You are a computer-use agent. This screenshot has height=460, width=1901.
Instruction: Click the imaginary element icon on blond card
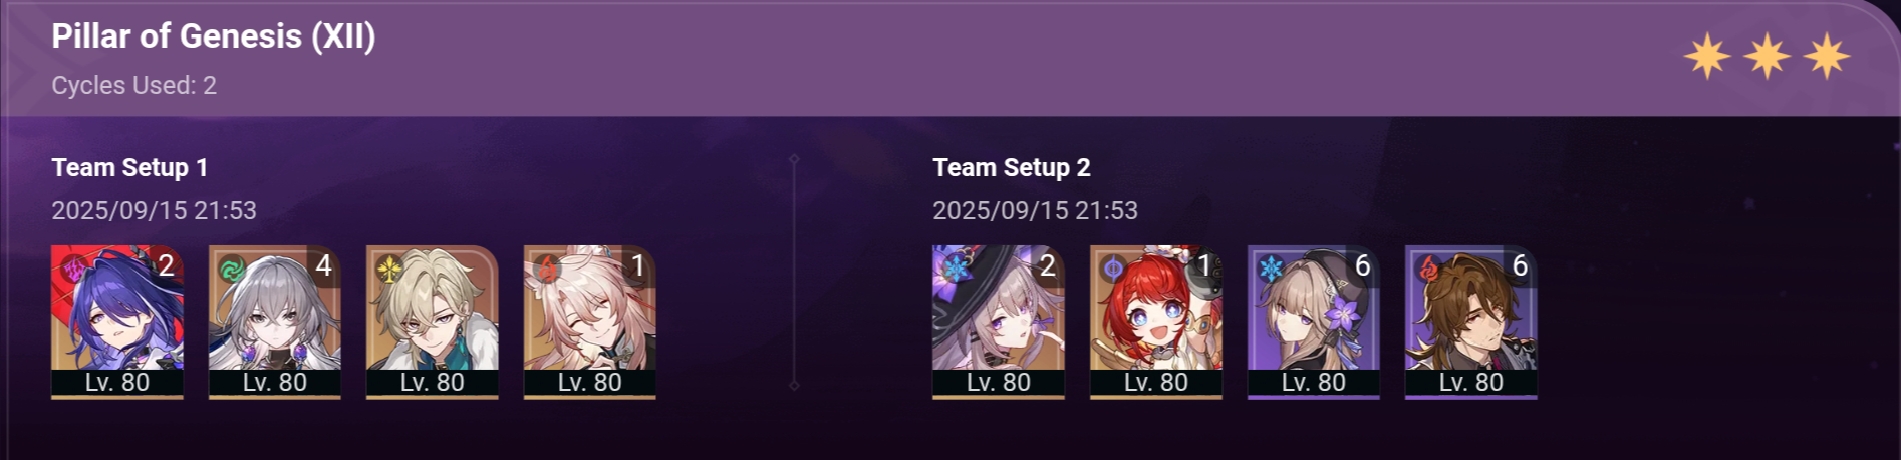[x=389, y=268]
